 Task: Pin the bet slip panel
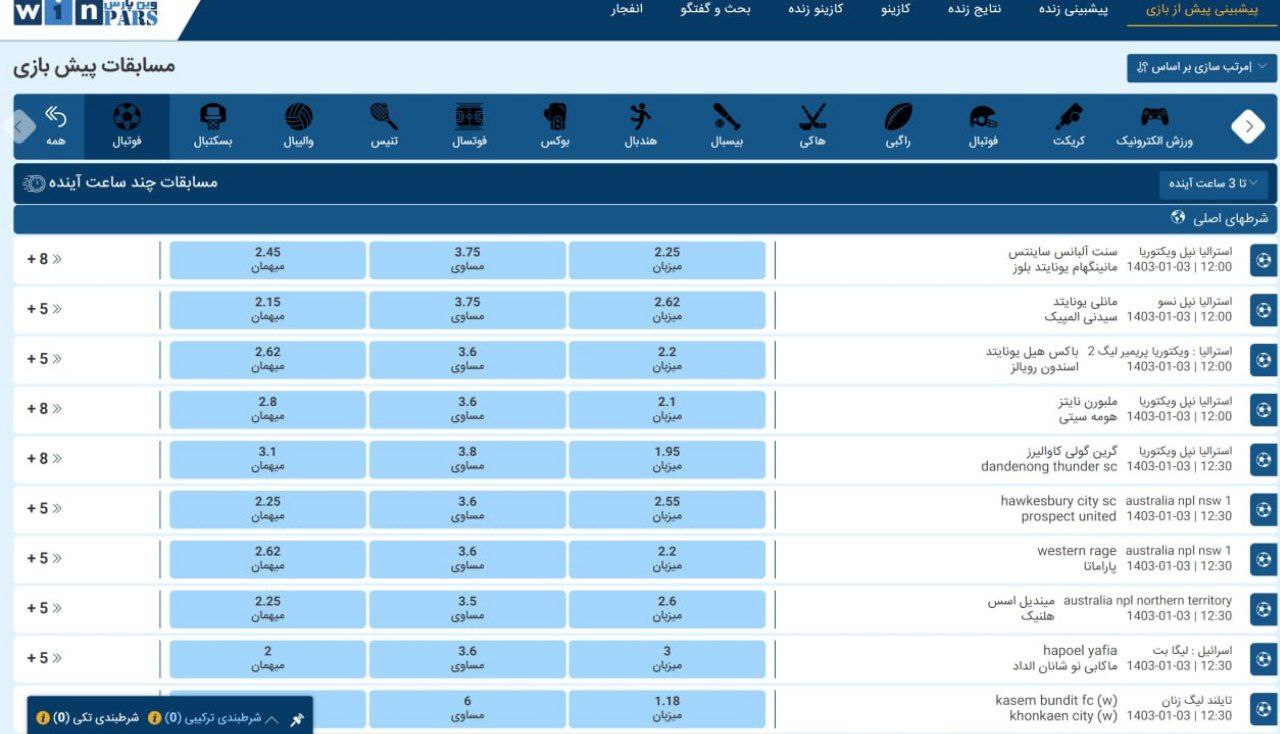296,718
